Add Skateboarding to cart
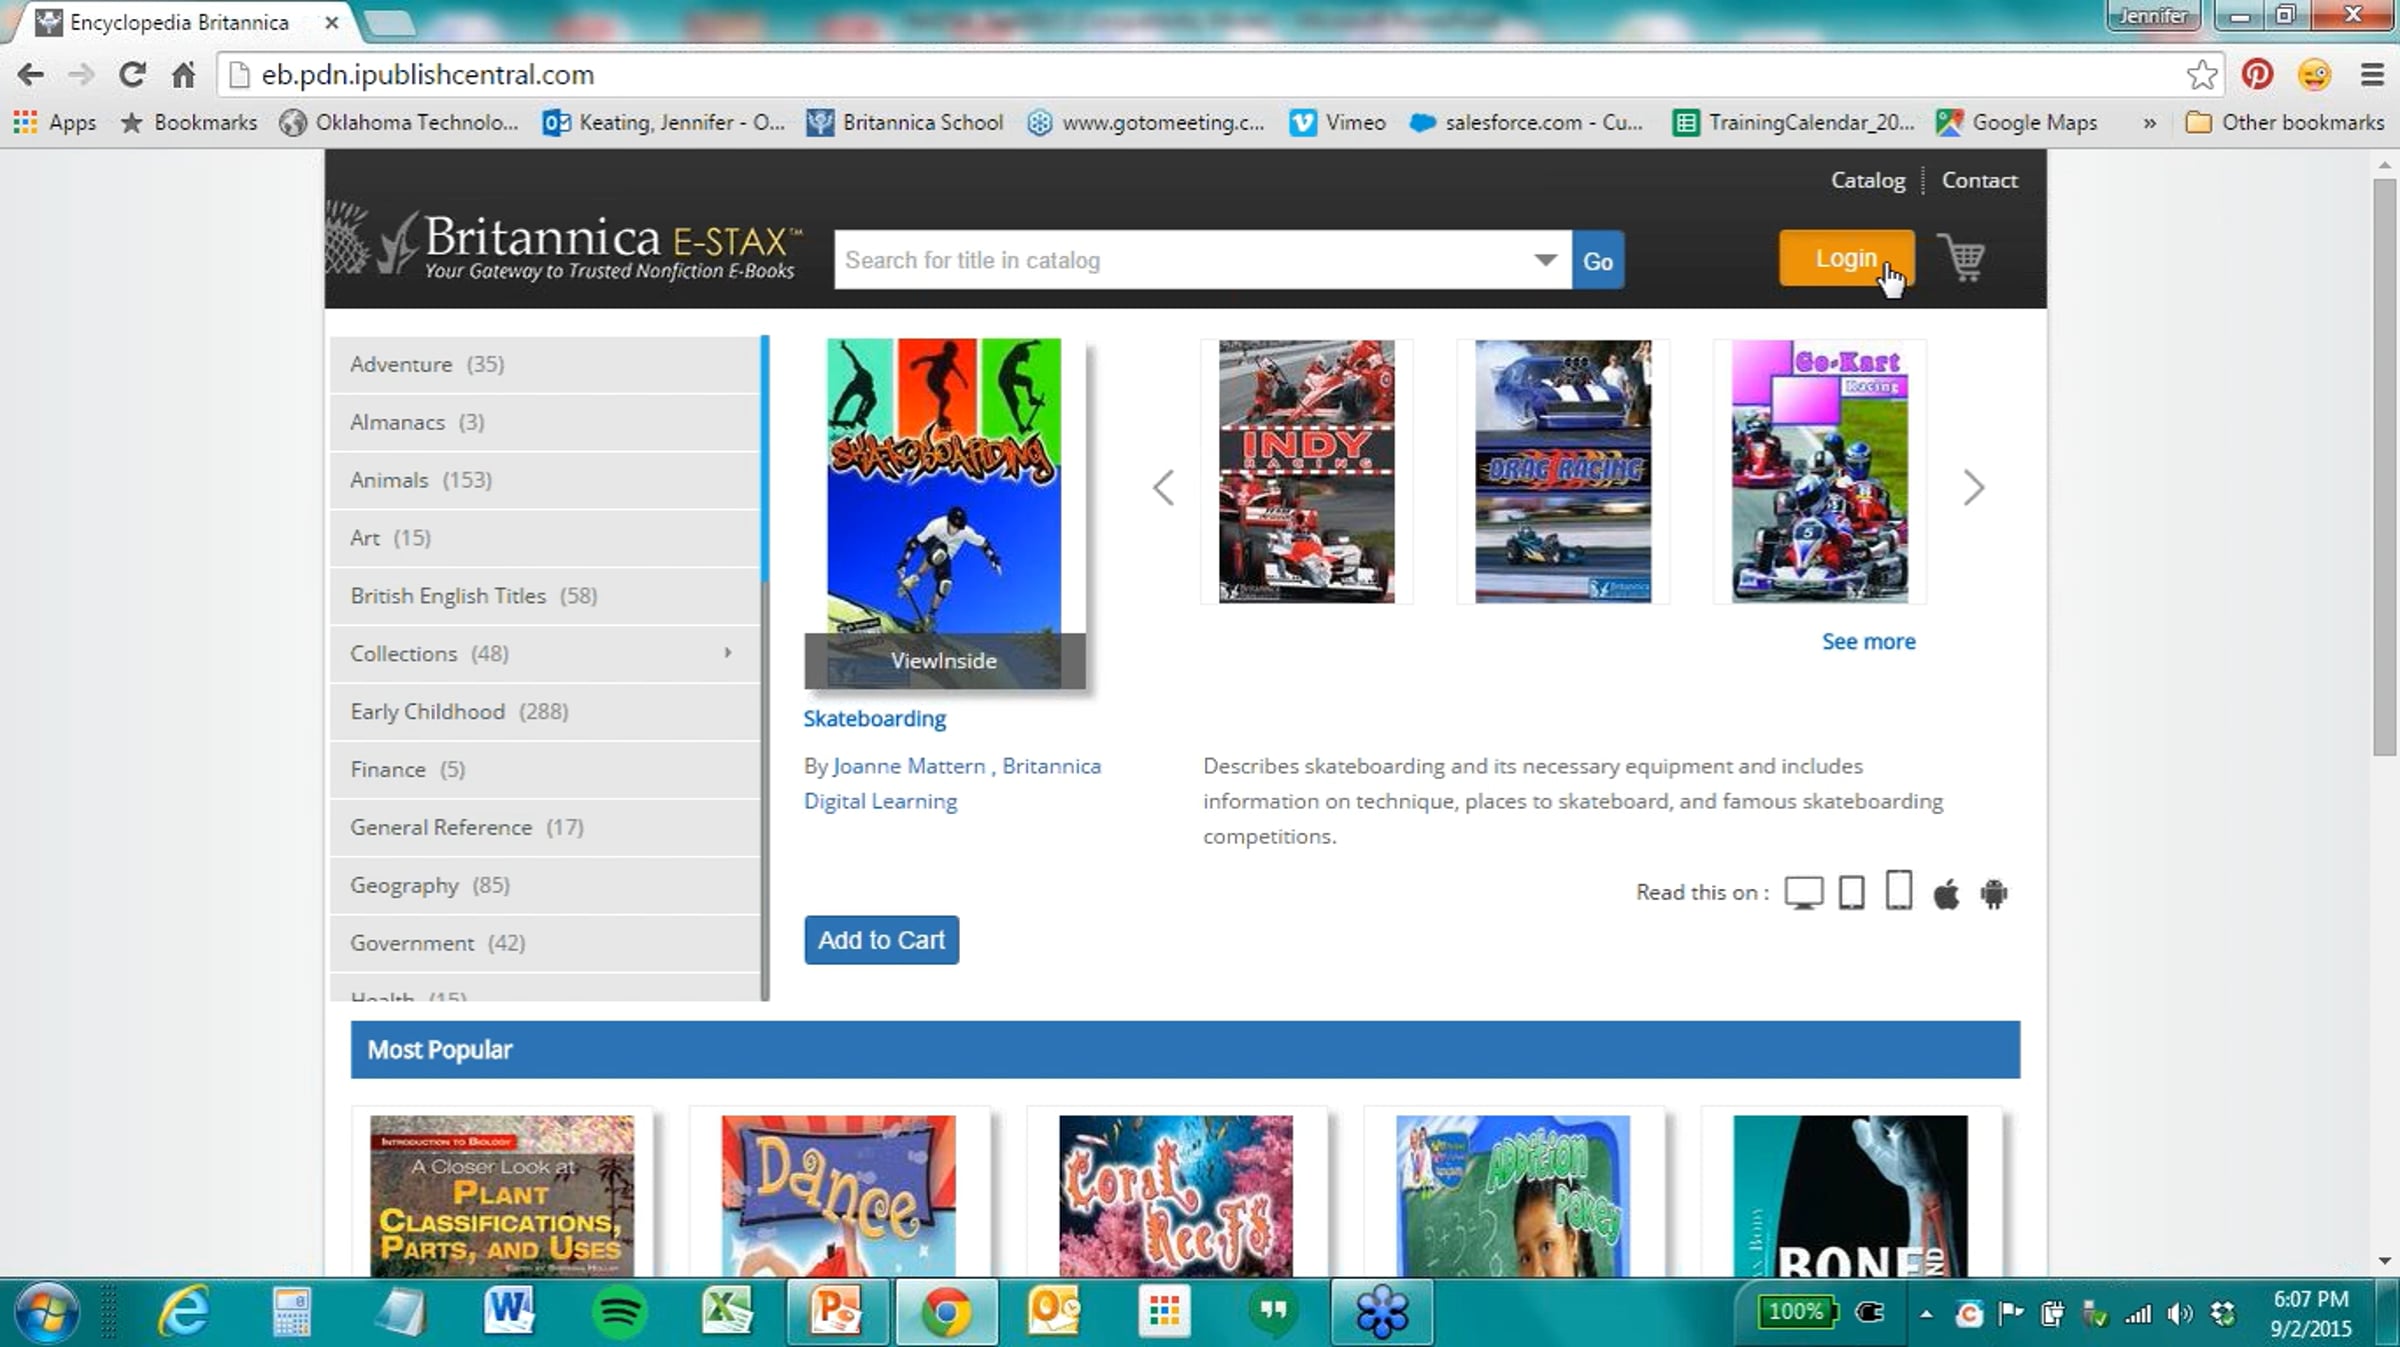Image resolution: width=2400 pixels, height=1347 pixels. [x=881, y=940]
